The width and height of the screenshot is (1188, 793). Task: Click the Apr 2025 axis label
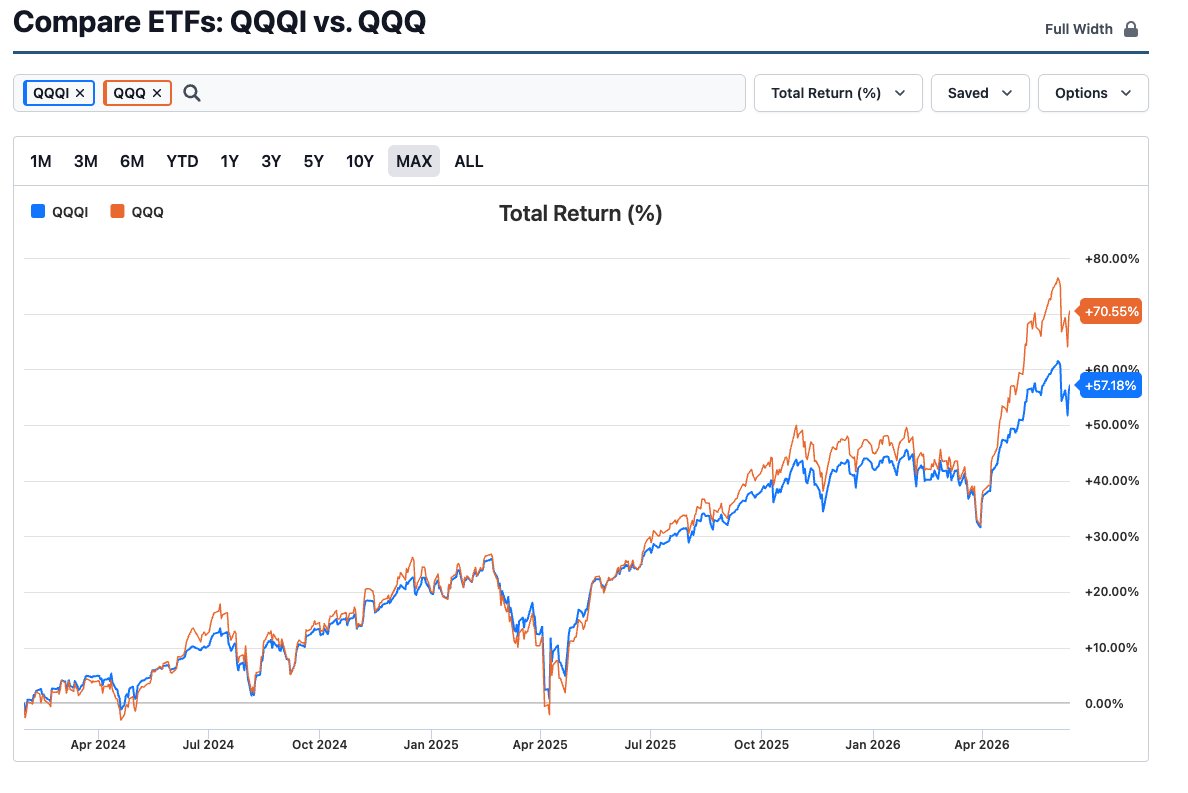(x=539, y=745)
